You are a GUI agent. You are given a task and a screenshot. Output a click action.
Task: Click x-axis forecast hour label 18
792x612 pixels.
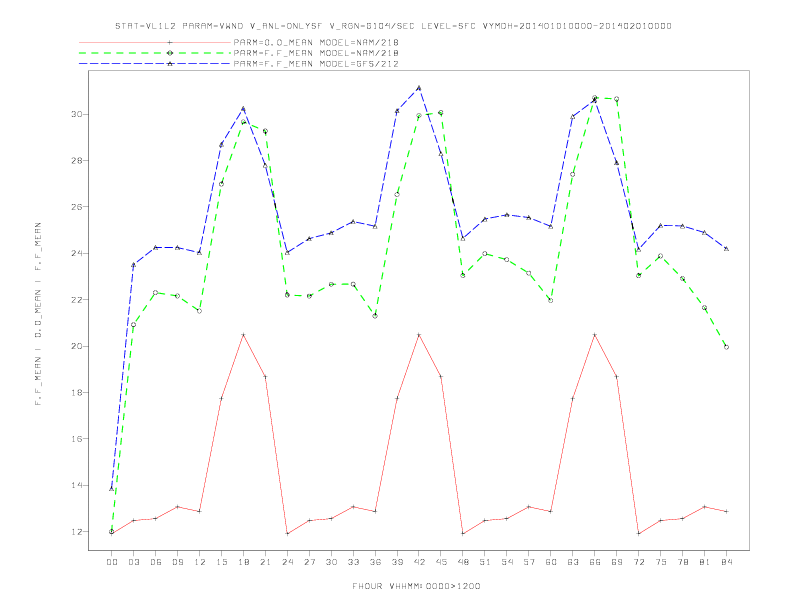[x=243, y=562]
